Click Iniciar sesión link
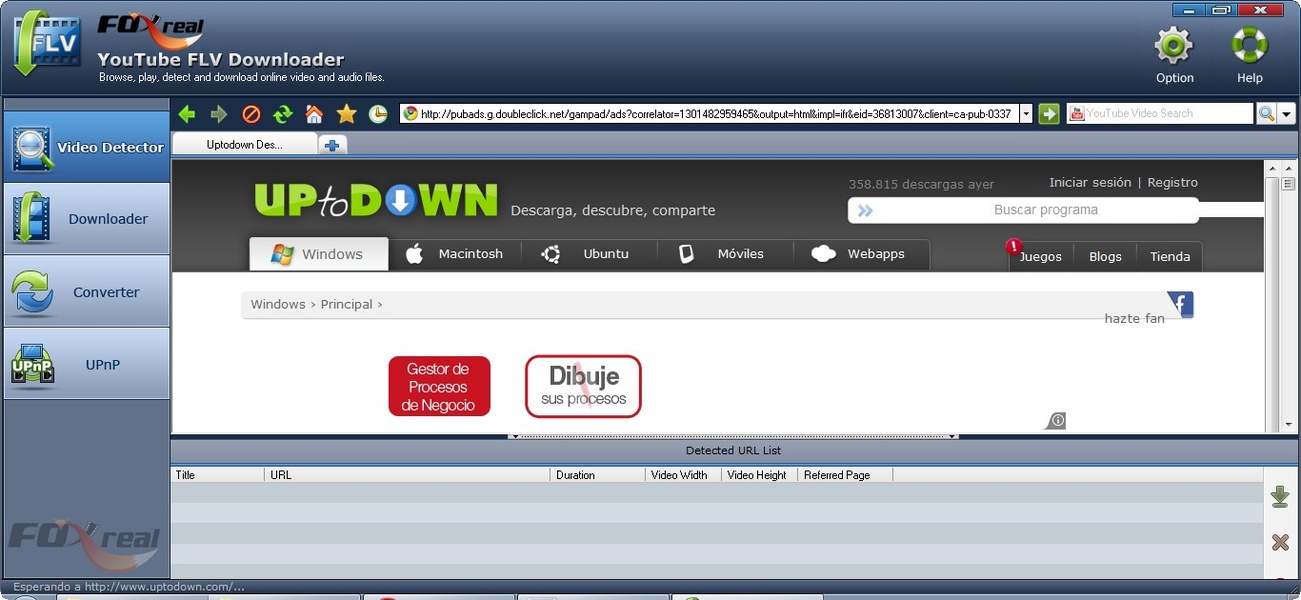The width and height of the screenshot is (1301, 600). coord(1090,182)
